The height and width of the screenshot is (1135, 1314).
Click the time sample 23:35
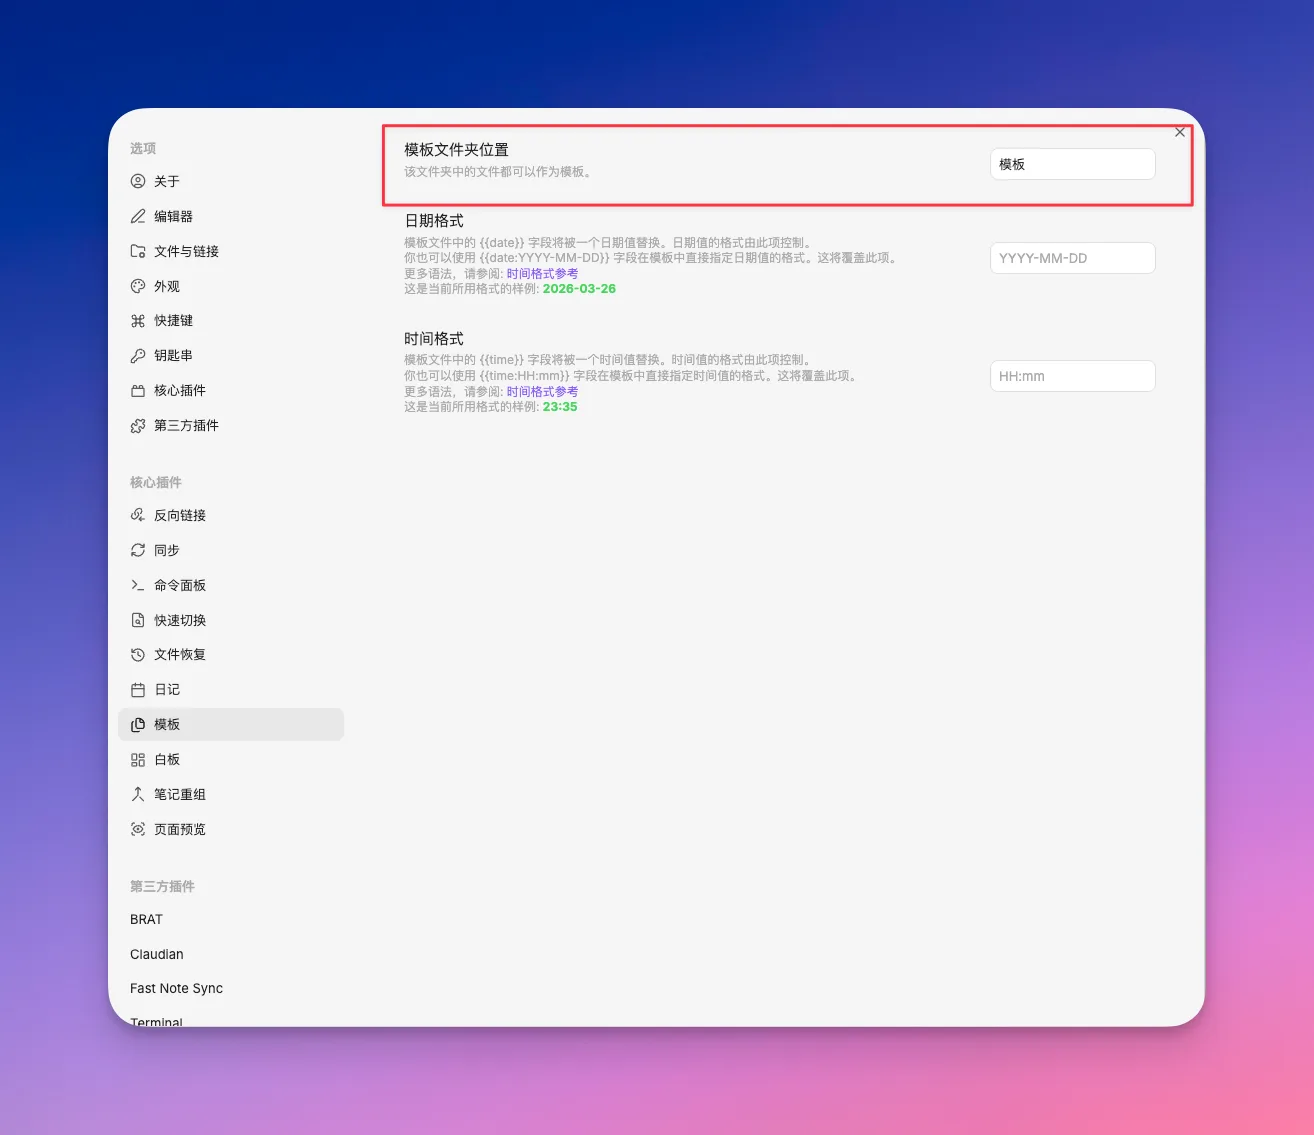(x=560, y=407)
